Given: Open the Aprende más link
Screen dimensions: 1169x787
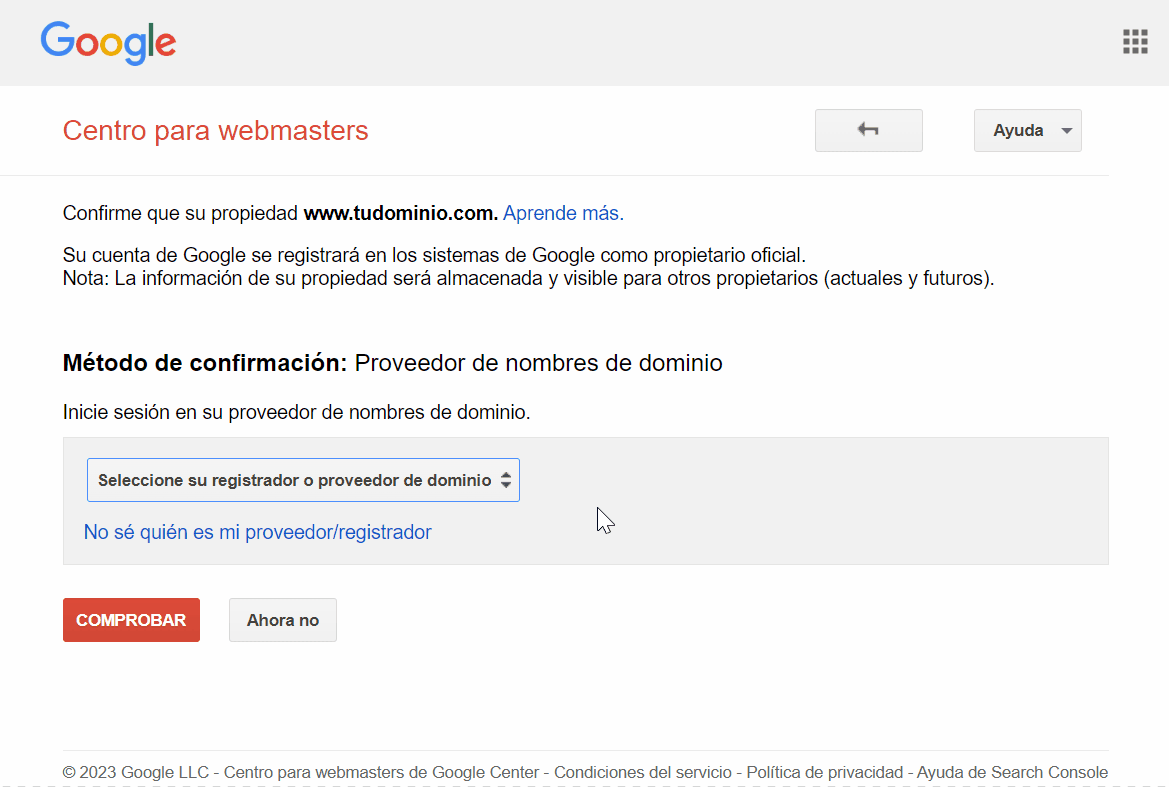Looking at the screenshot, I should [x=563, y=213].
